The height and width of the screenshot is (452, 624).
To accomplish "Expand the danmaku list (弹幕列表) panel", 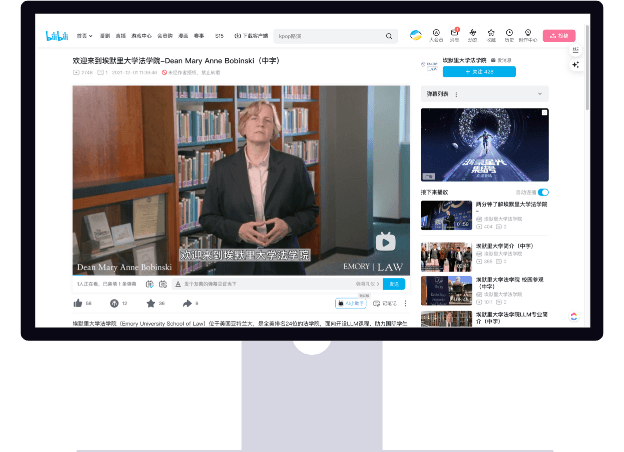I will coord(542,94).
